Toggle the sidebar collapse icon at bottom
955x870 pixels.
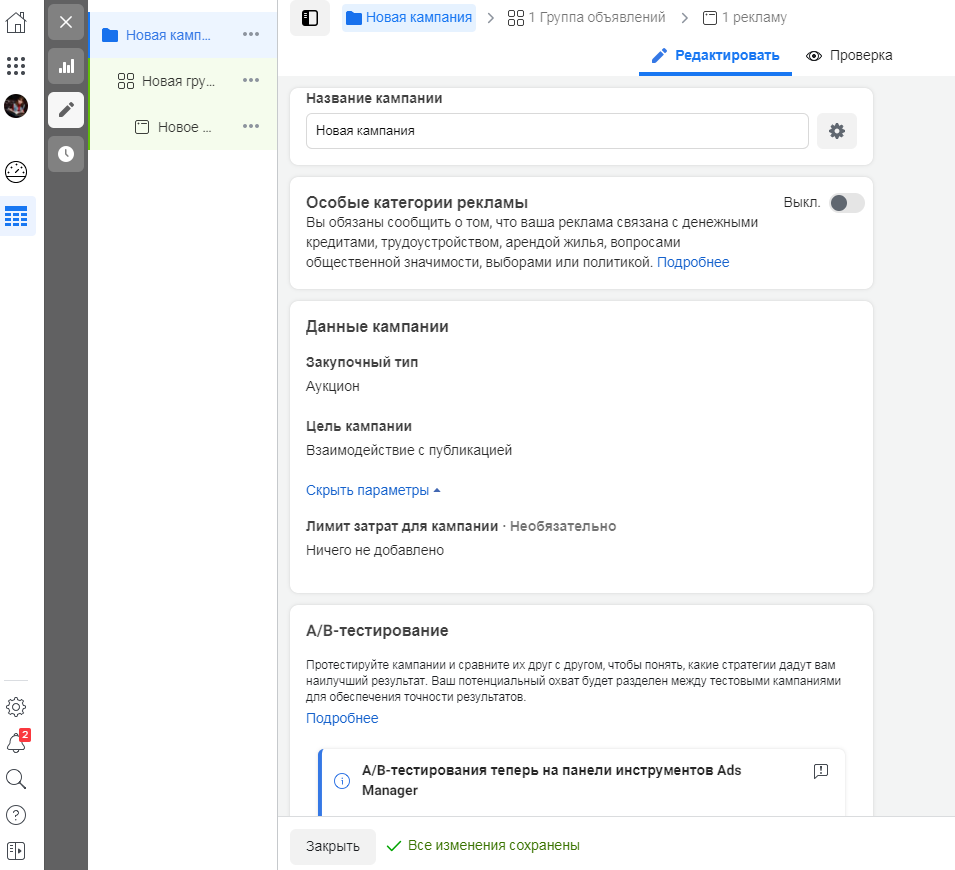pos(16,851)
